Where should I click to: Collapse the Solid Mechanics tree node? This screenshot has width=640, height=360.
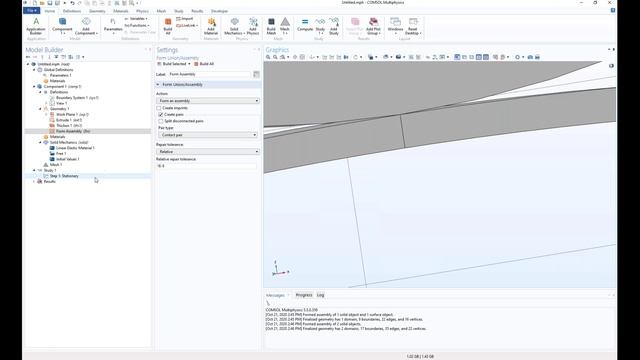[x=40, y=142]
